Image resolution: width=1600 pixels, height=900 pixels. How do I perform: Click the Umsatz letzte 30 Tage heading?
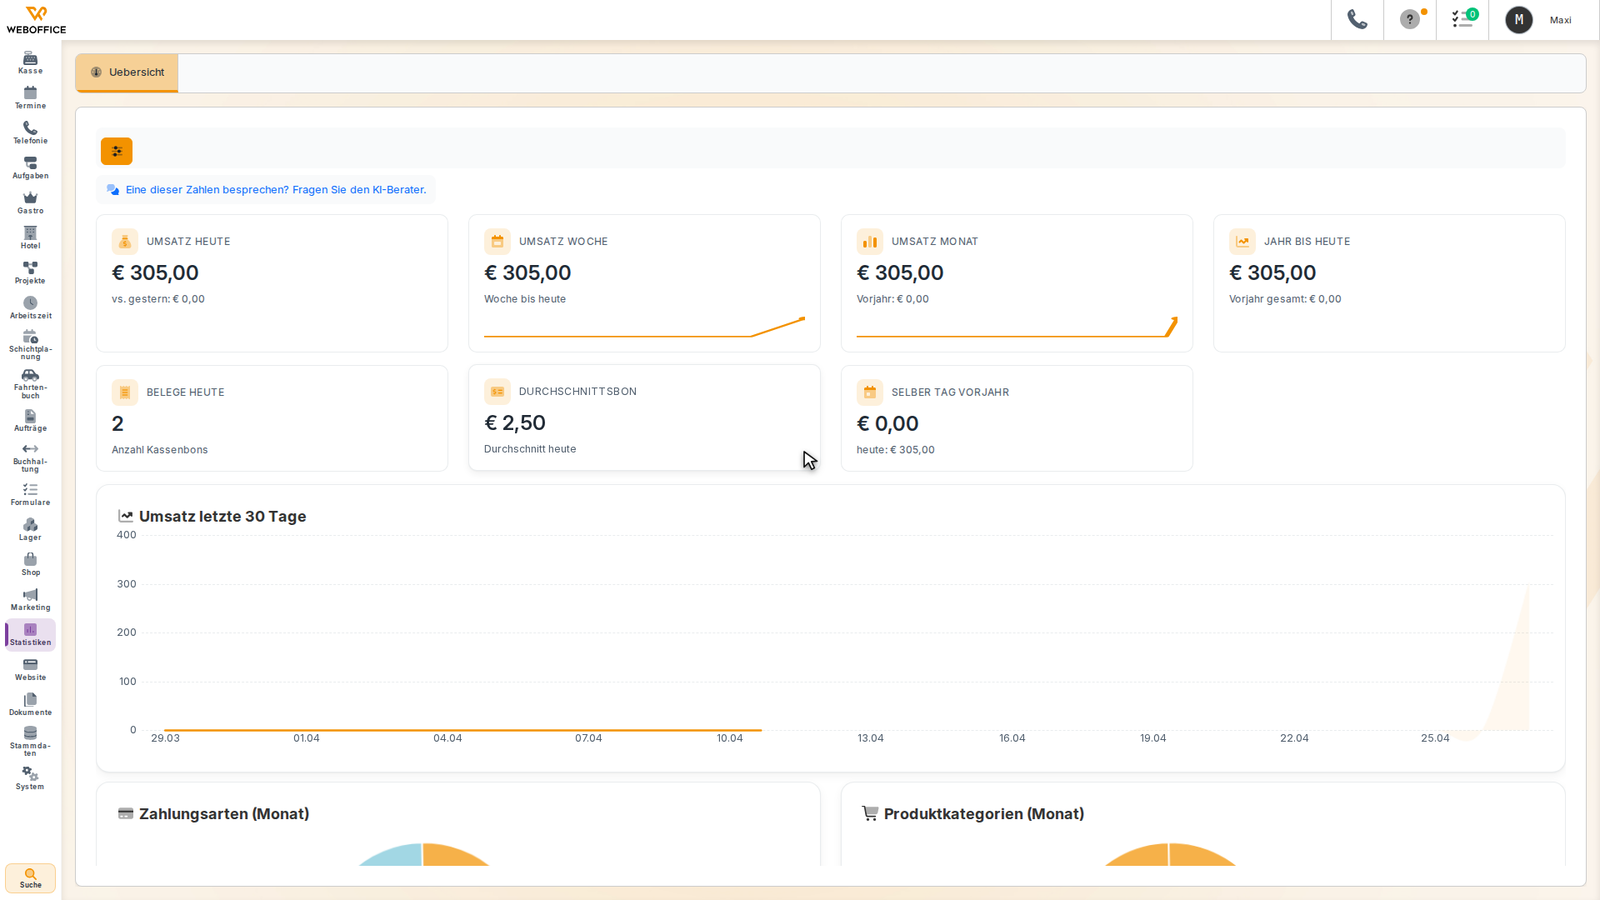pos(222,516)
